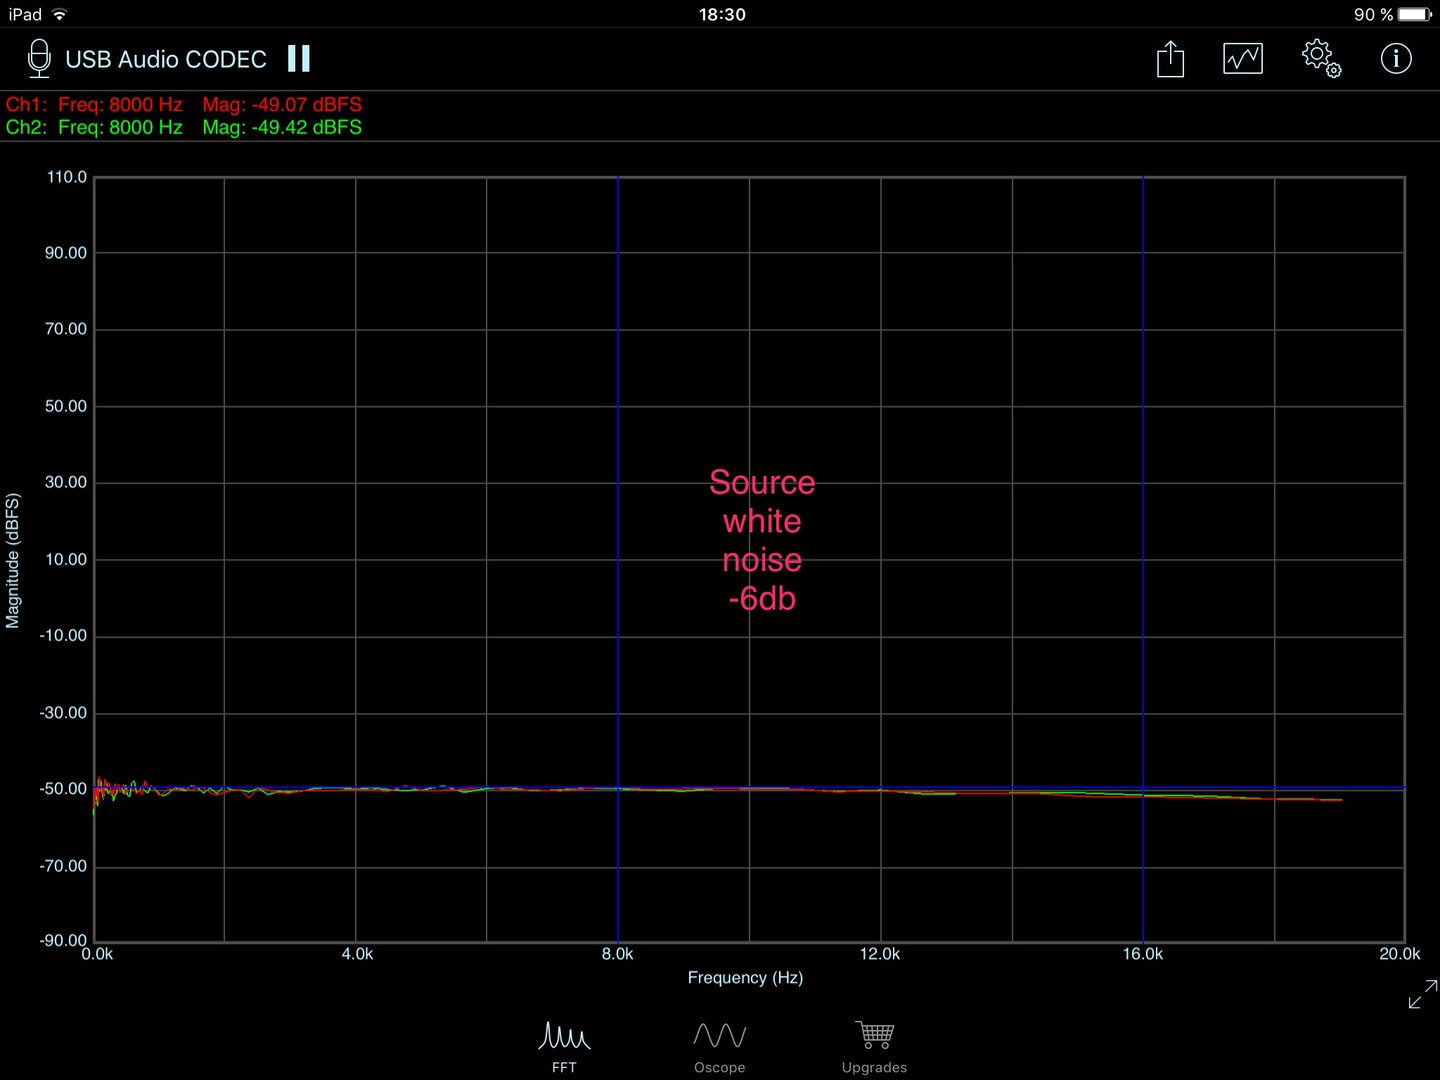The height and width of the screenshot is (1080, 1440).
Task: Tap the battery indicator in status bar
Action: 1415,14
